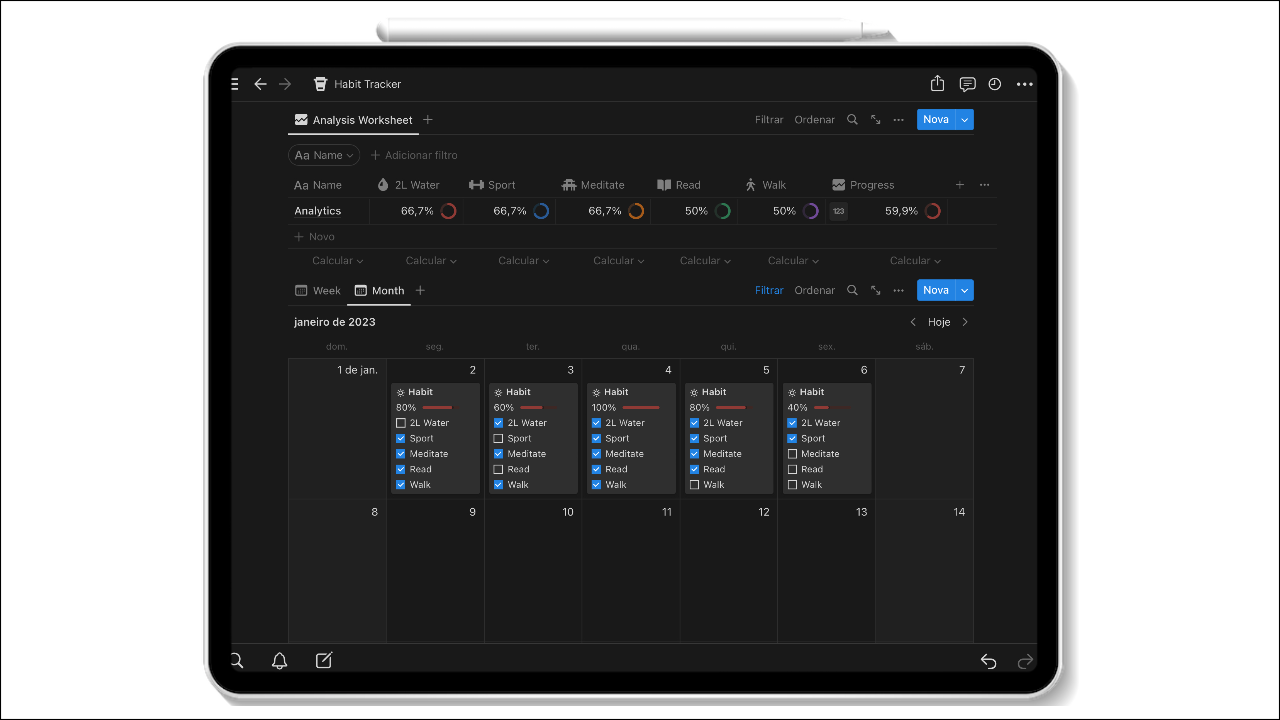Uncheck 2L Water on January 6

pyautogui.click(x=793, y=423)
